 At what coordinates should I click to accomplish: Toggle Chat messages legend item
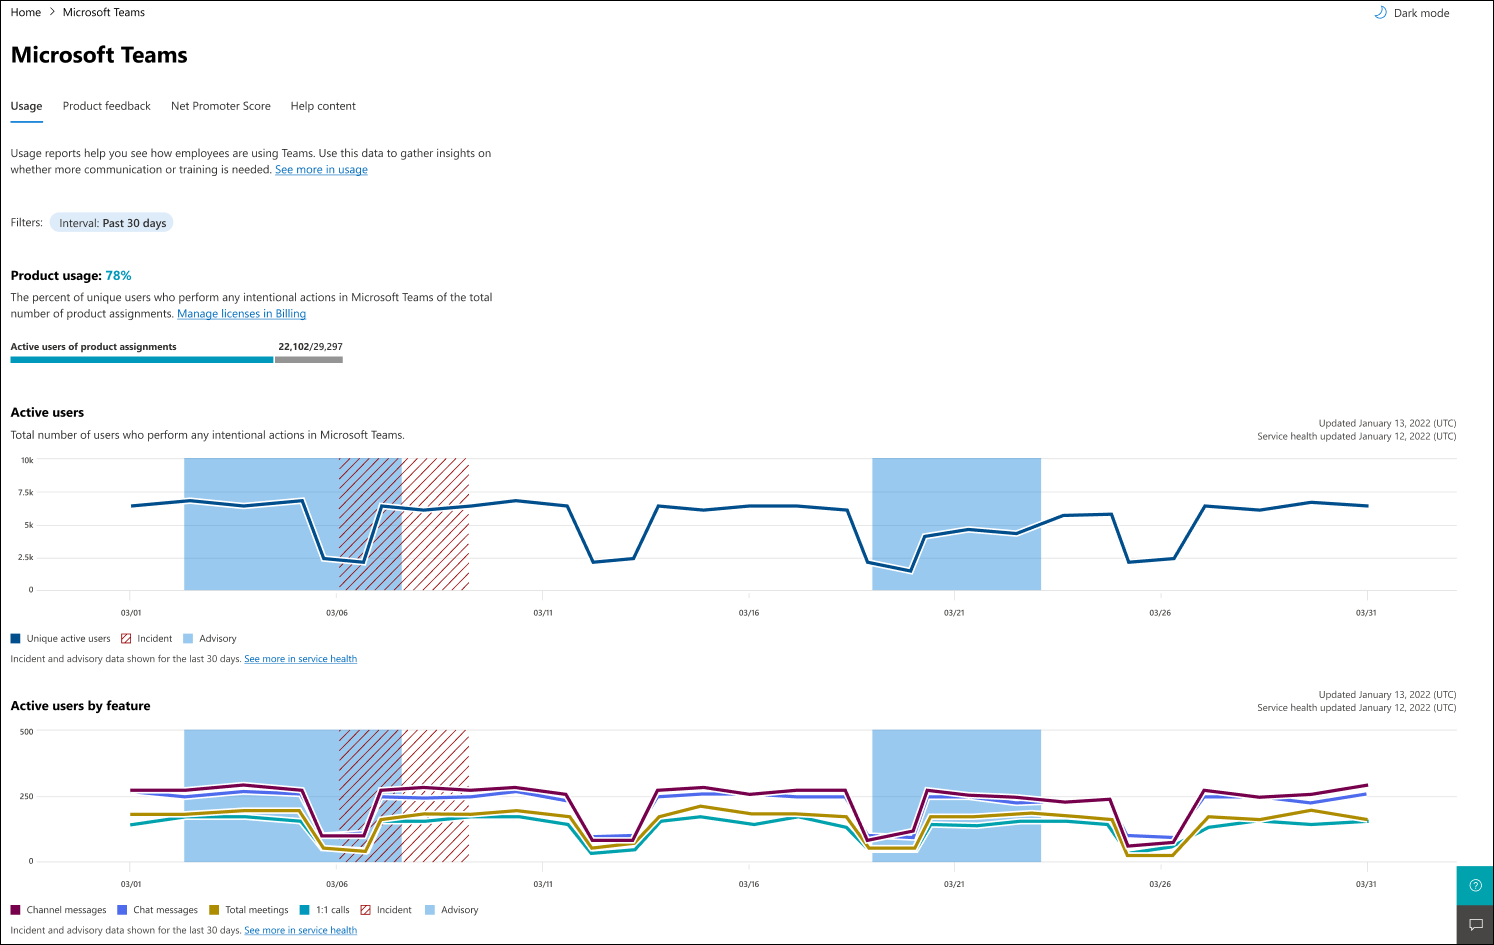click(x=158, y=910)
